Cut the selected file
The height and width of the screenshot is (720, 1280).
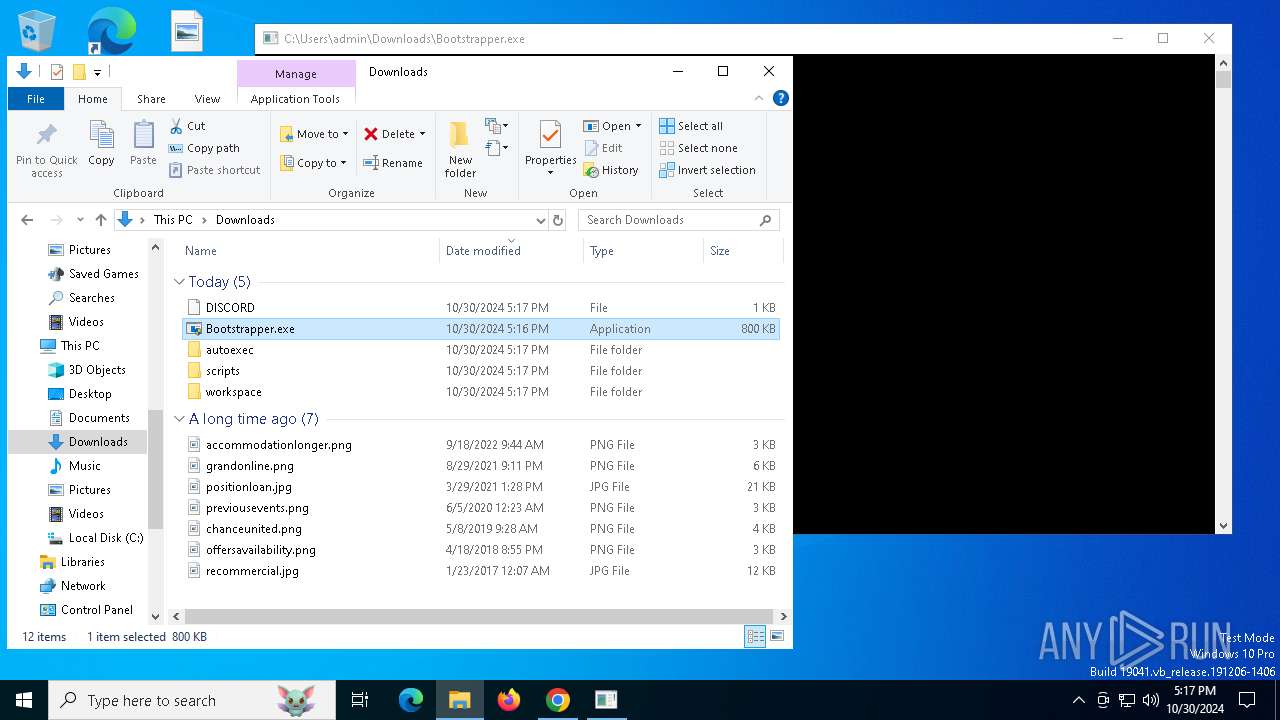click(187, 126)
